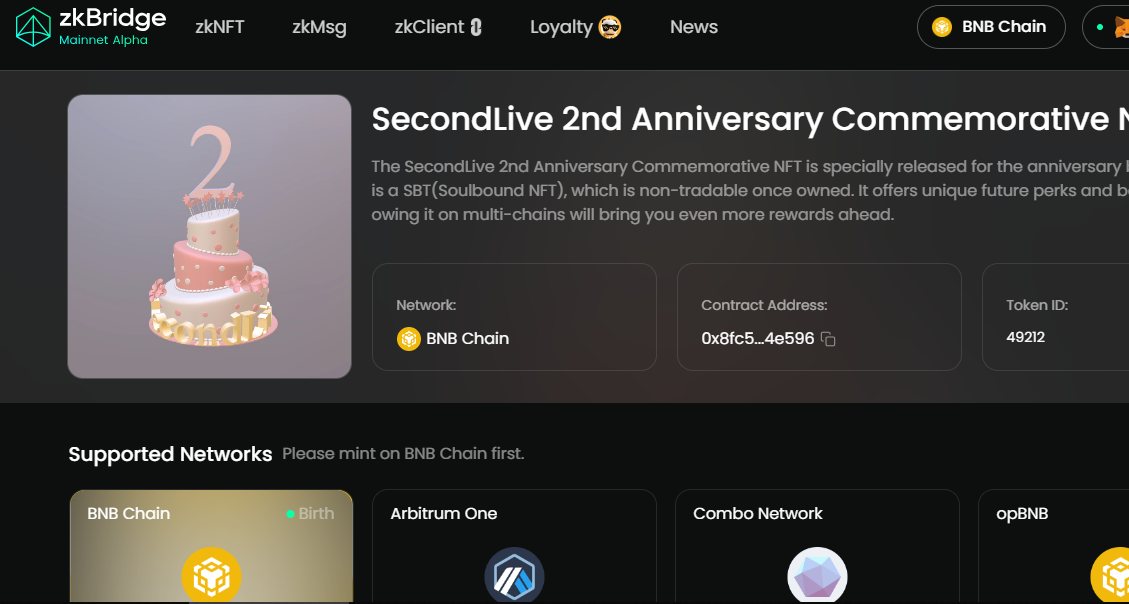Click the anniversary cake NFT image
Image resolution: width=1129 pixels, height=604 pixels.
[x=208, y=236]
